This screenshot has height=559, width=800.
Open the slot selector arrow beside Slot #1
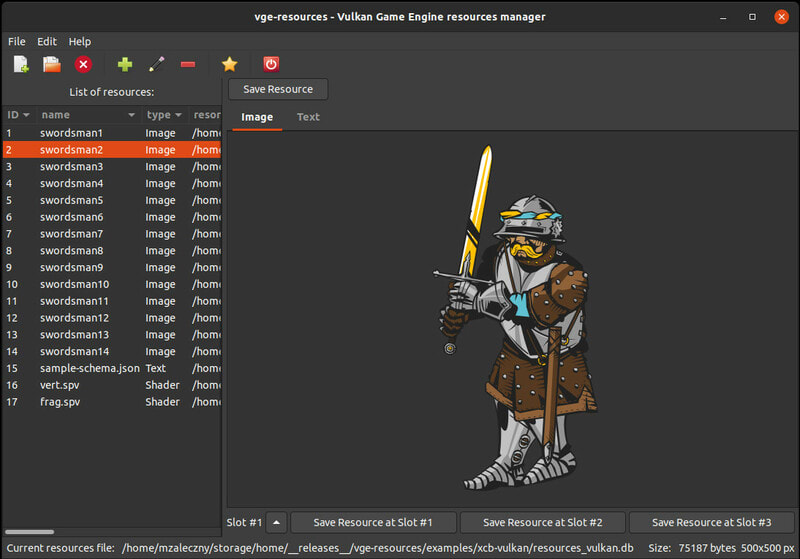point(277,522)
